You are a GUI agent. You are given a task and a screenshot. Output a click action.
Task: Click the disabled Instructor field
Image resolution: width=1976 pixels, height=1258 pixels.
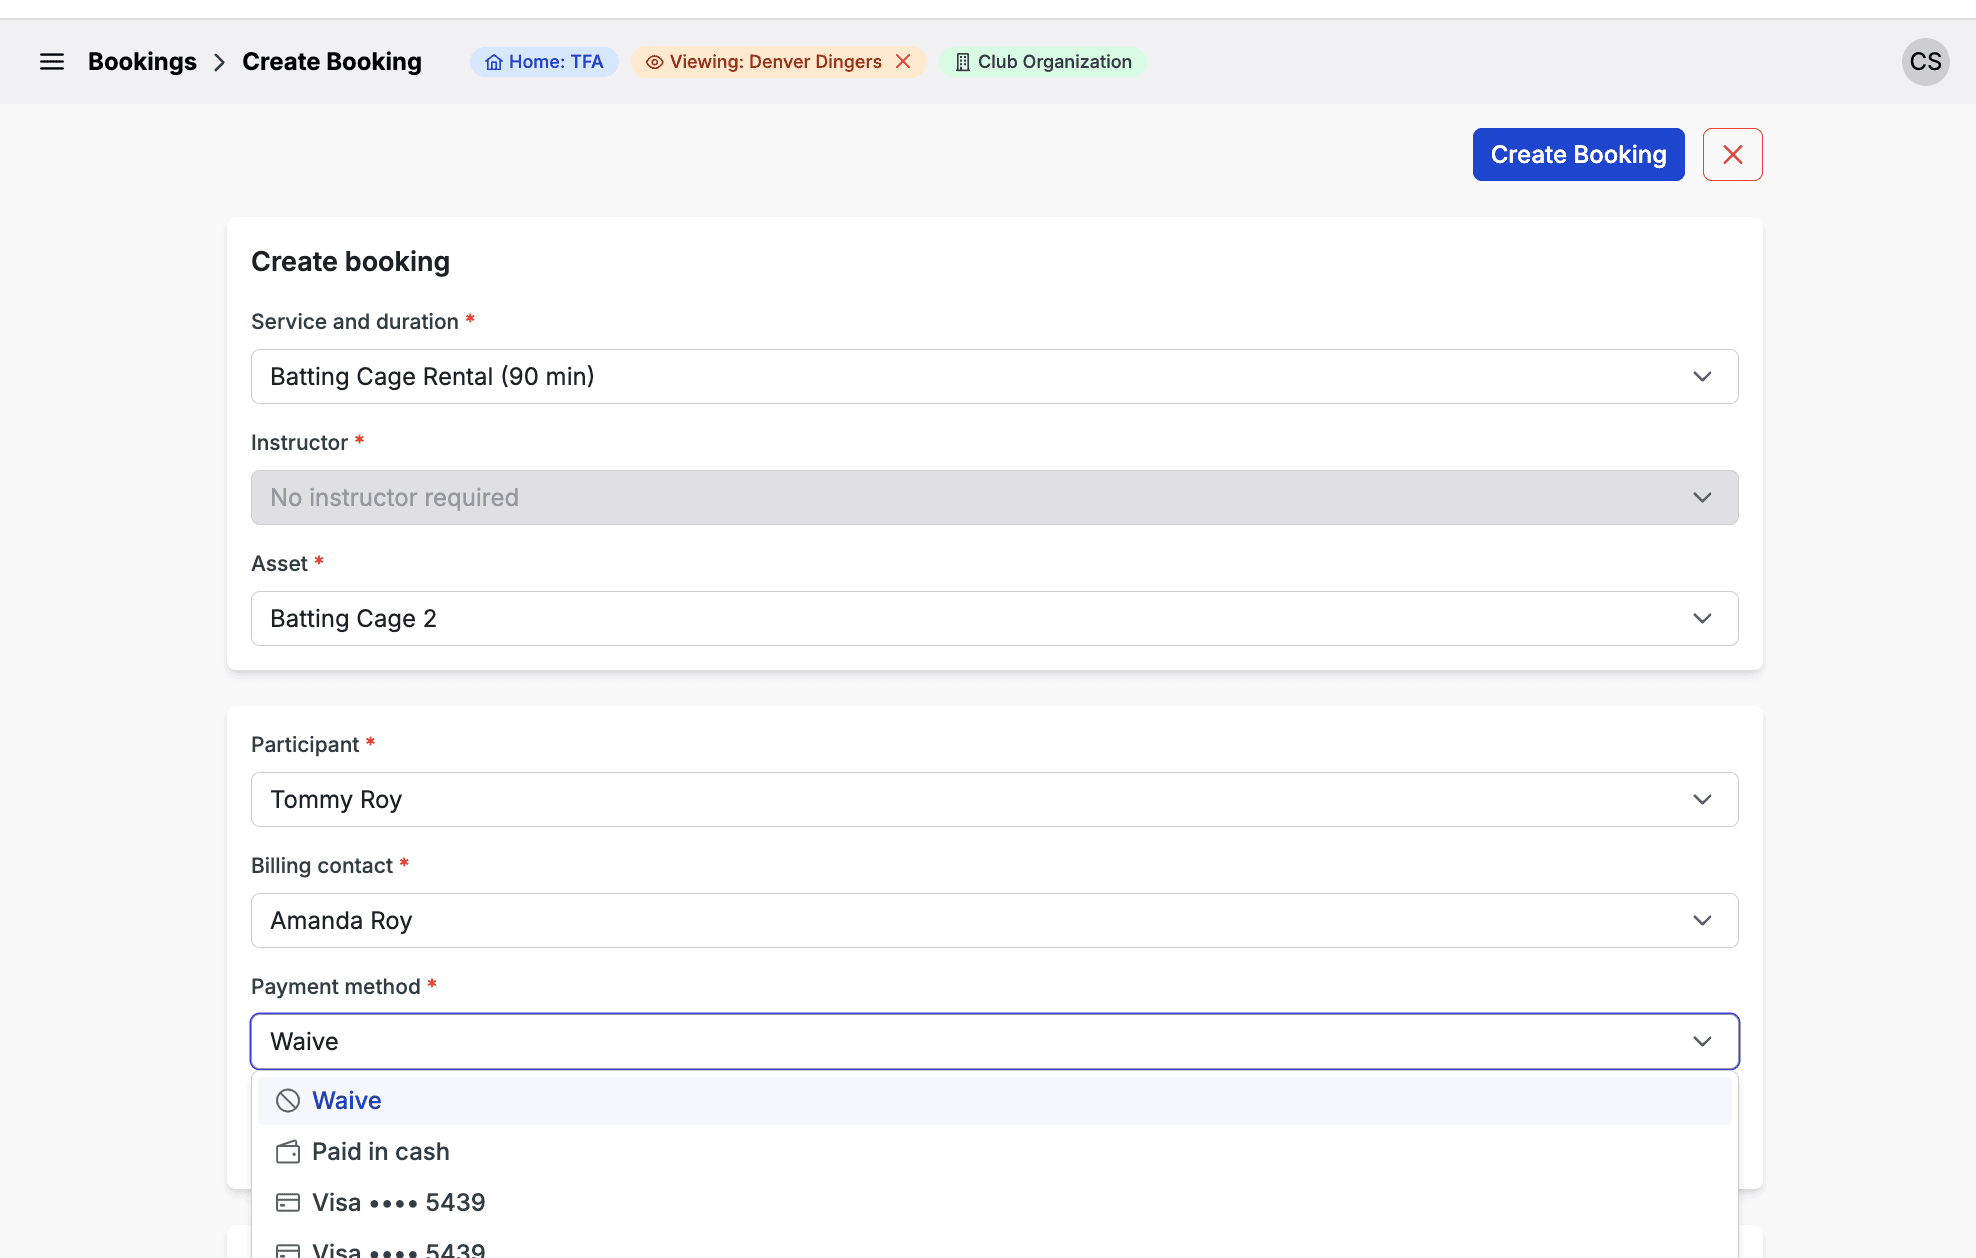pyautogui.click(x=994, y=498)
